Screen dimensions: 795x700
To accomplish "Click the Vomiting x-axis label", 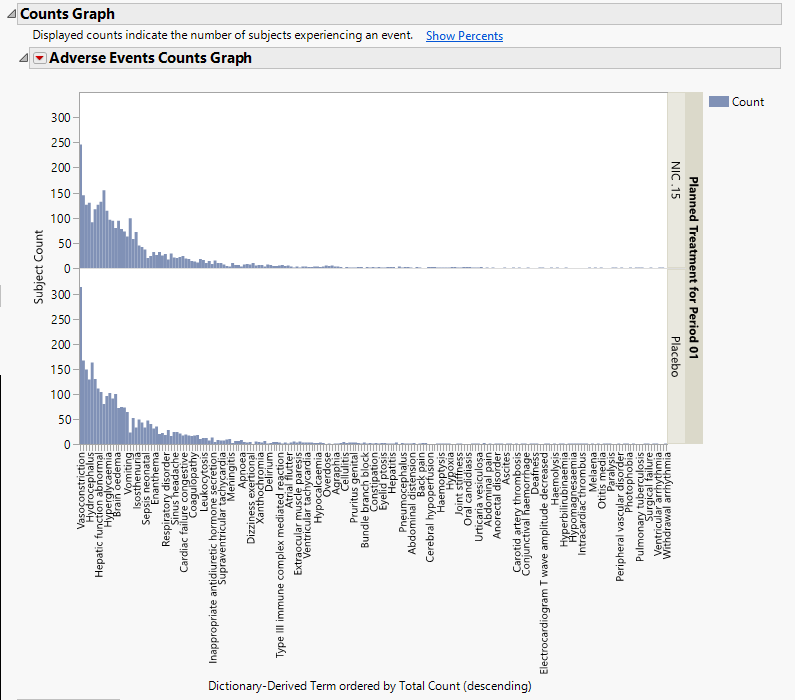I will click(x=128, y=472).
